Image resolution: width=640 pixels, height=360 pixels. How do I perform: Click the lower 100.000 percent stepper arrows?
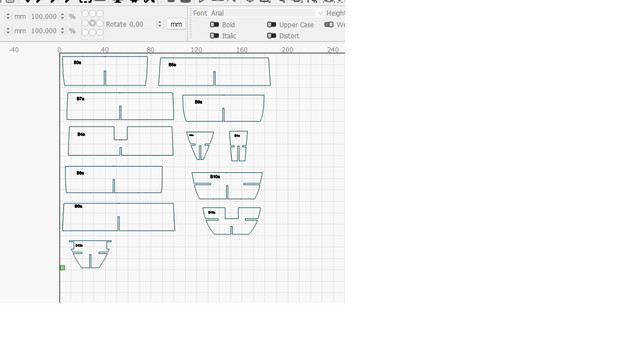click(x=62, y=31)
